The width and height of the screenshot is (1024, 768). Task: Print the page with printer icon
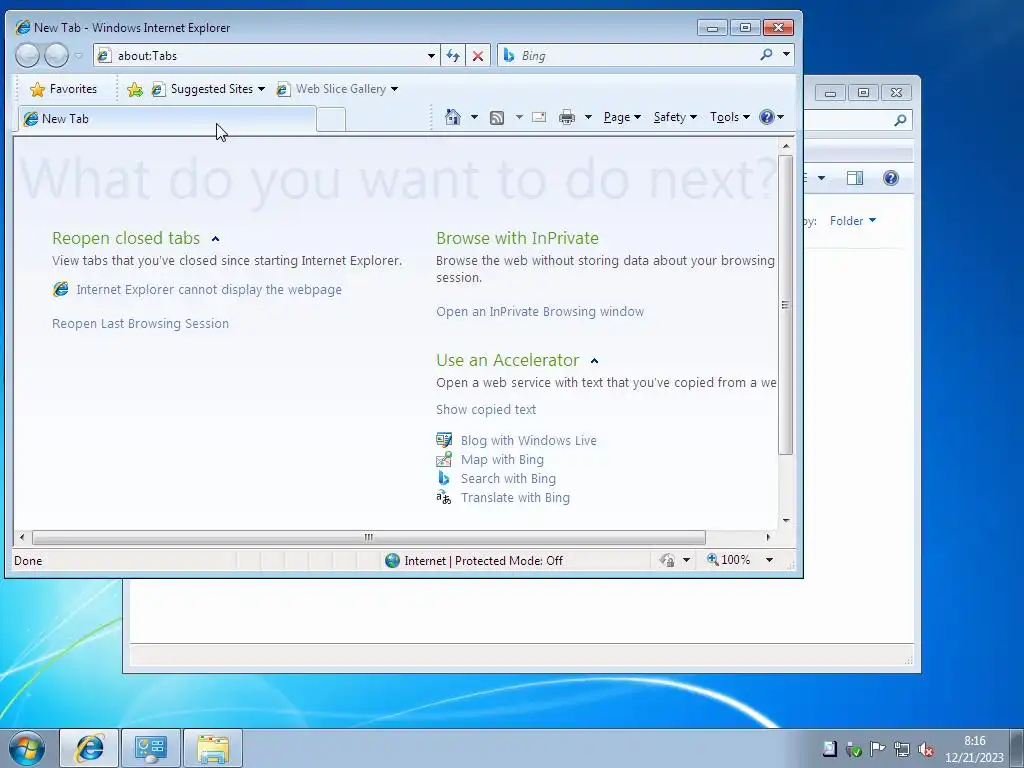[x=567, y=118]
